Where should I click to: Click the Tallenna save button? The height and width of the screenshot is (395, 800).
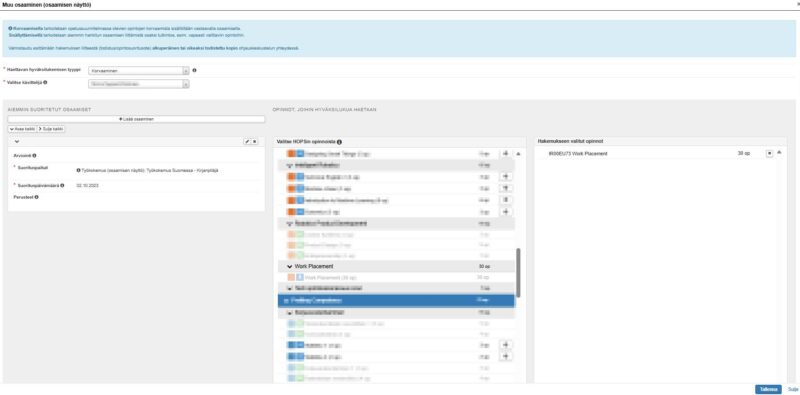tap(768, 389)
